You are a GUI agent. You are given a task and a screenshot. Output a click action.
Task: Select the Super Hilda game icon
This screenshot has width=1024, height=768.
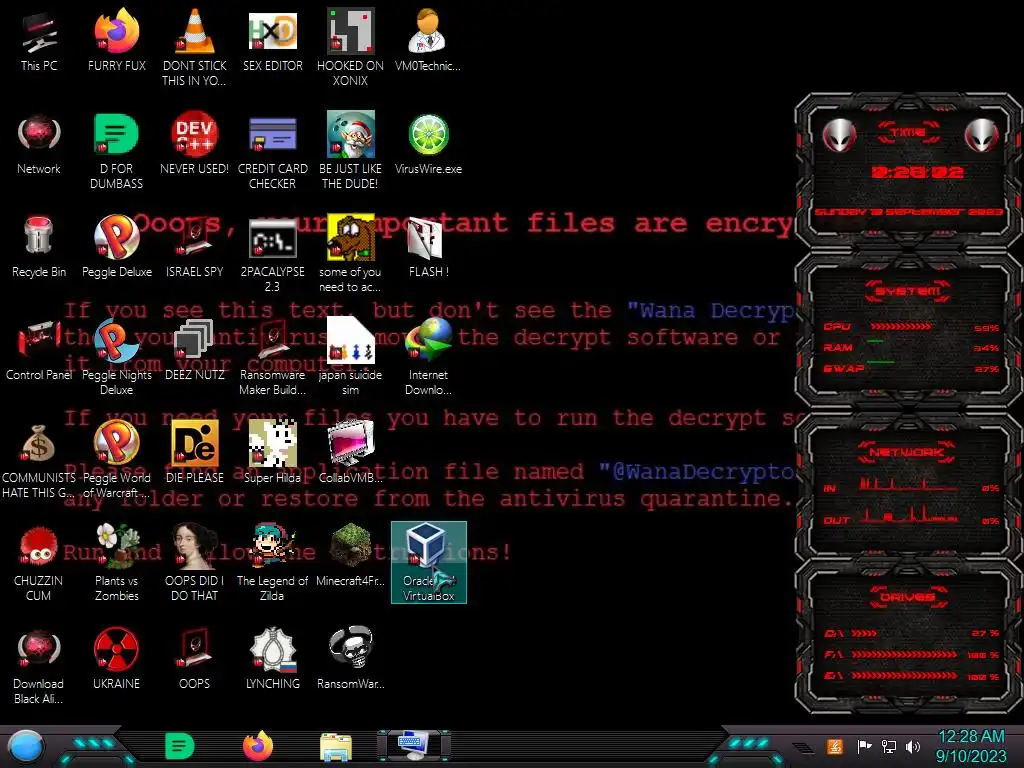tap(272, 453)
